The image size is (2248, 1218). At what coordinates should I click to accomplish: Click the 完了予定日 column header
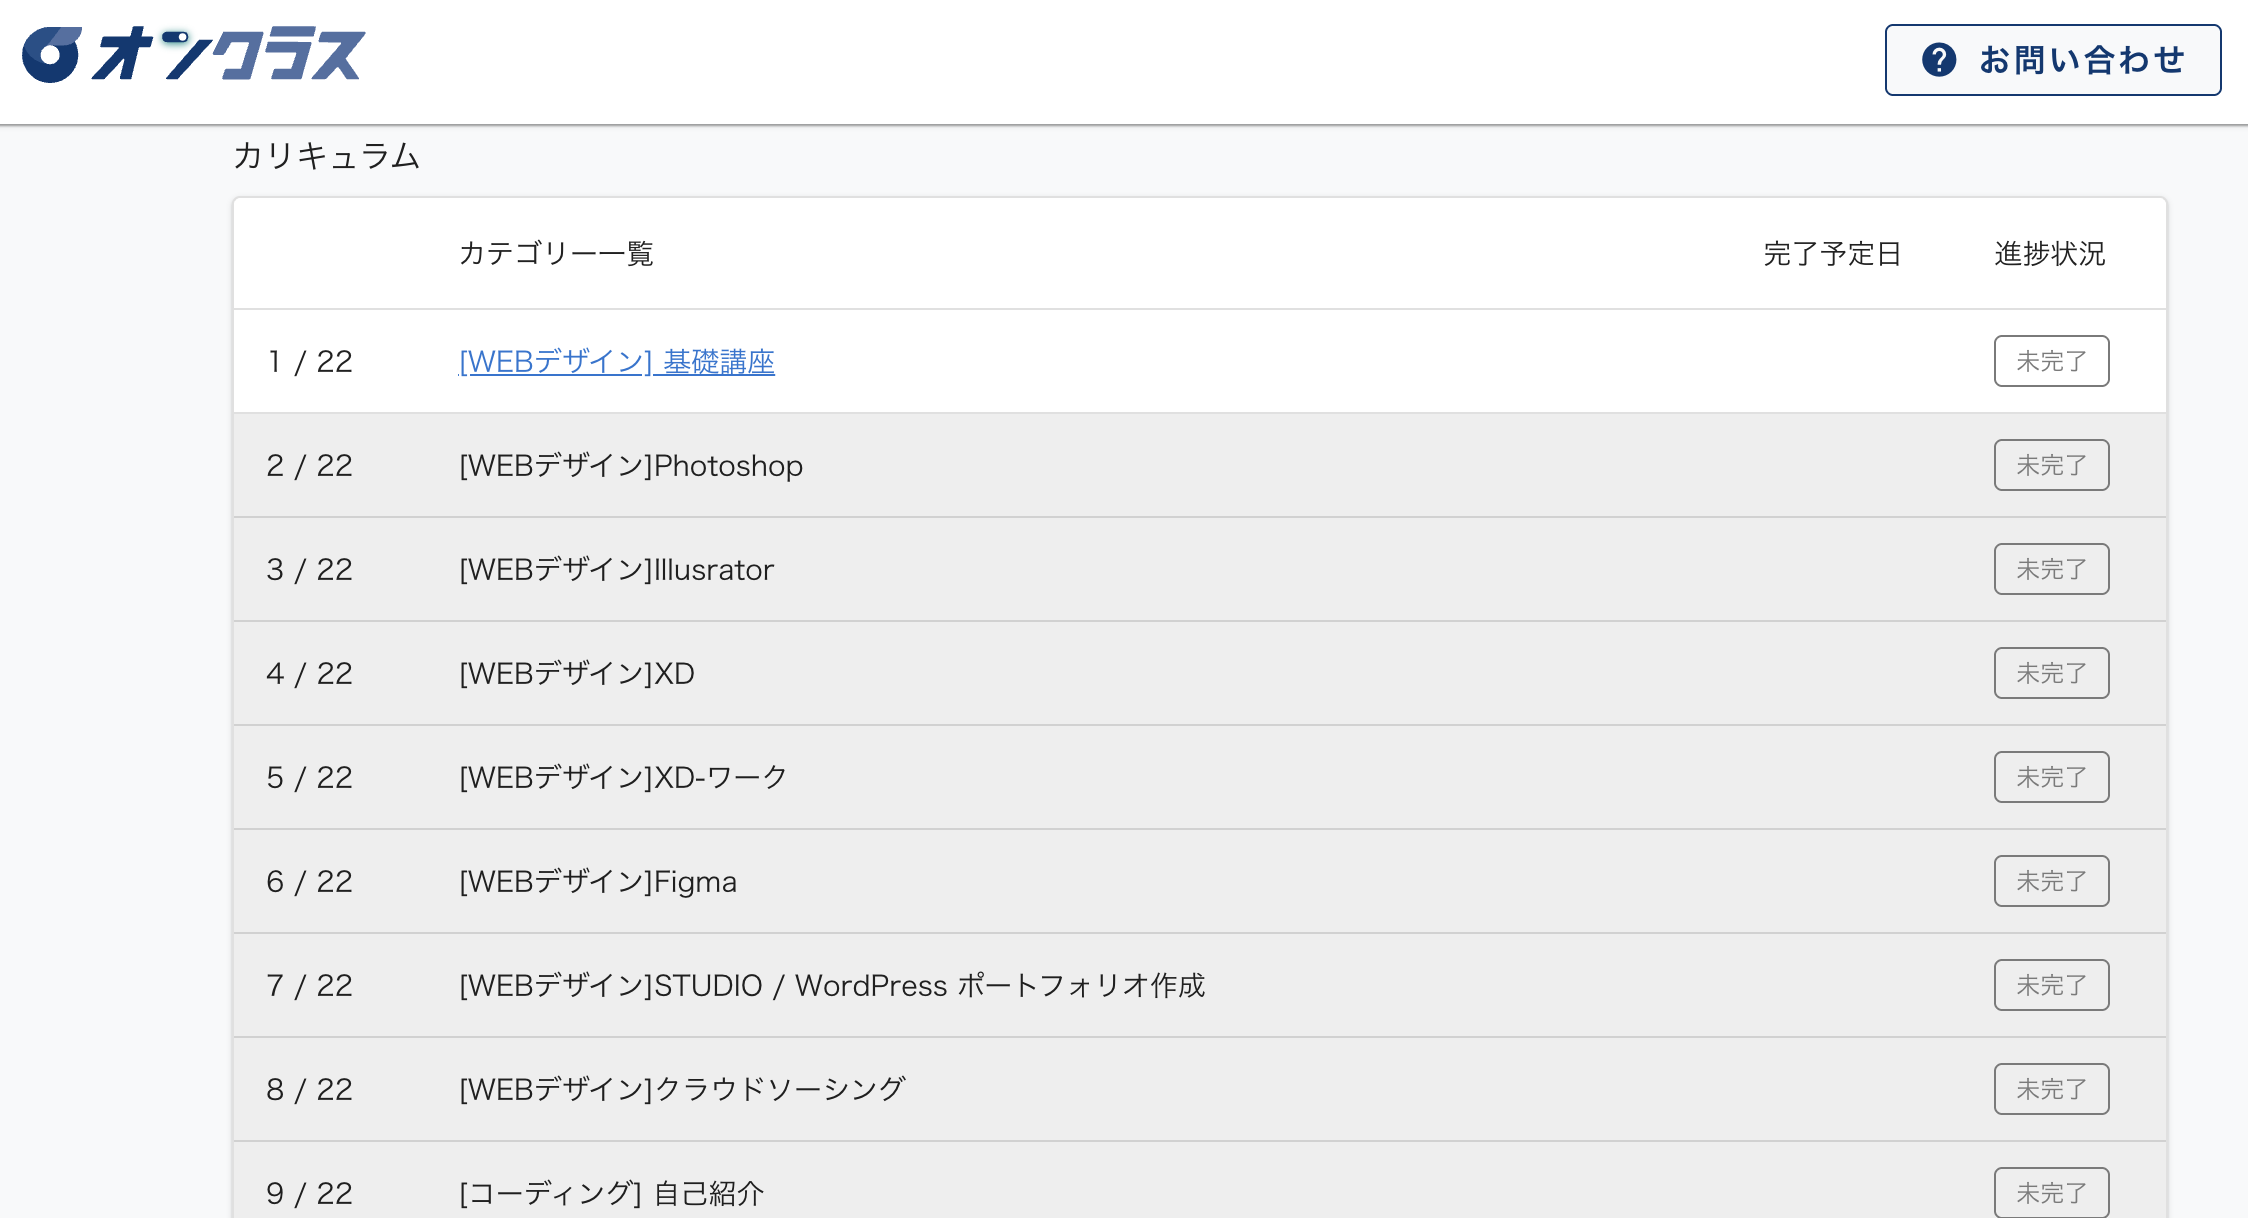1831,254
